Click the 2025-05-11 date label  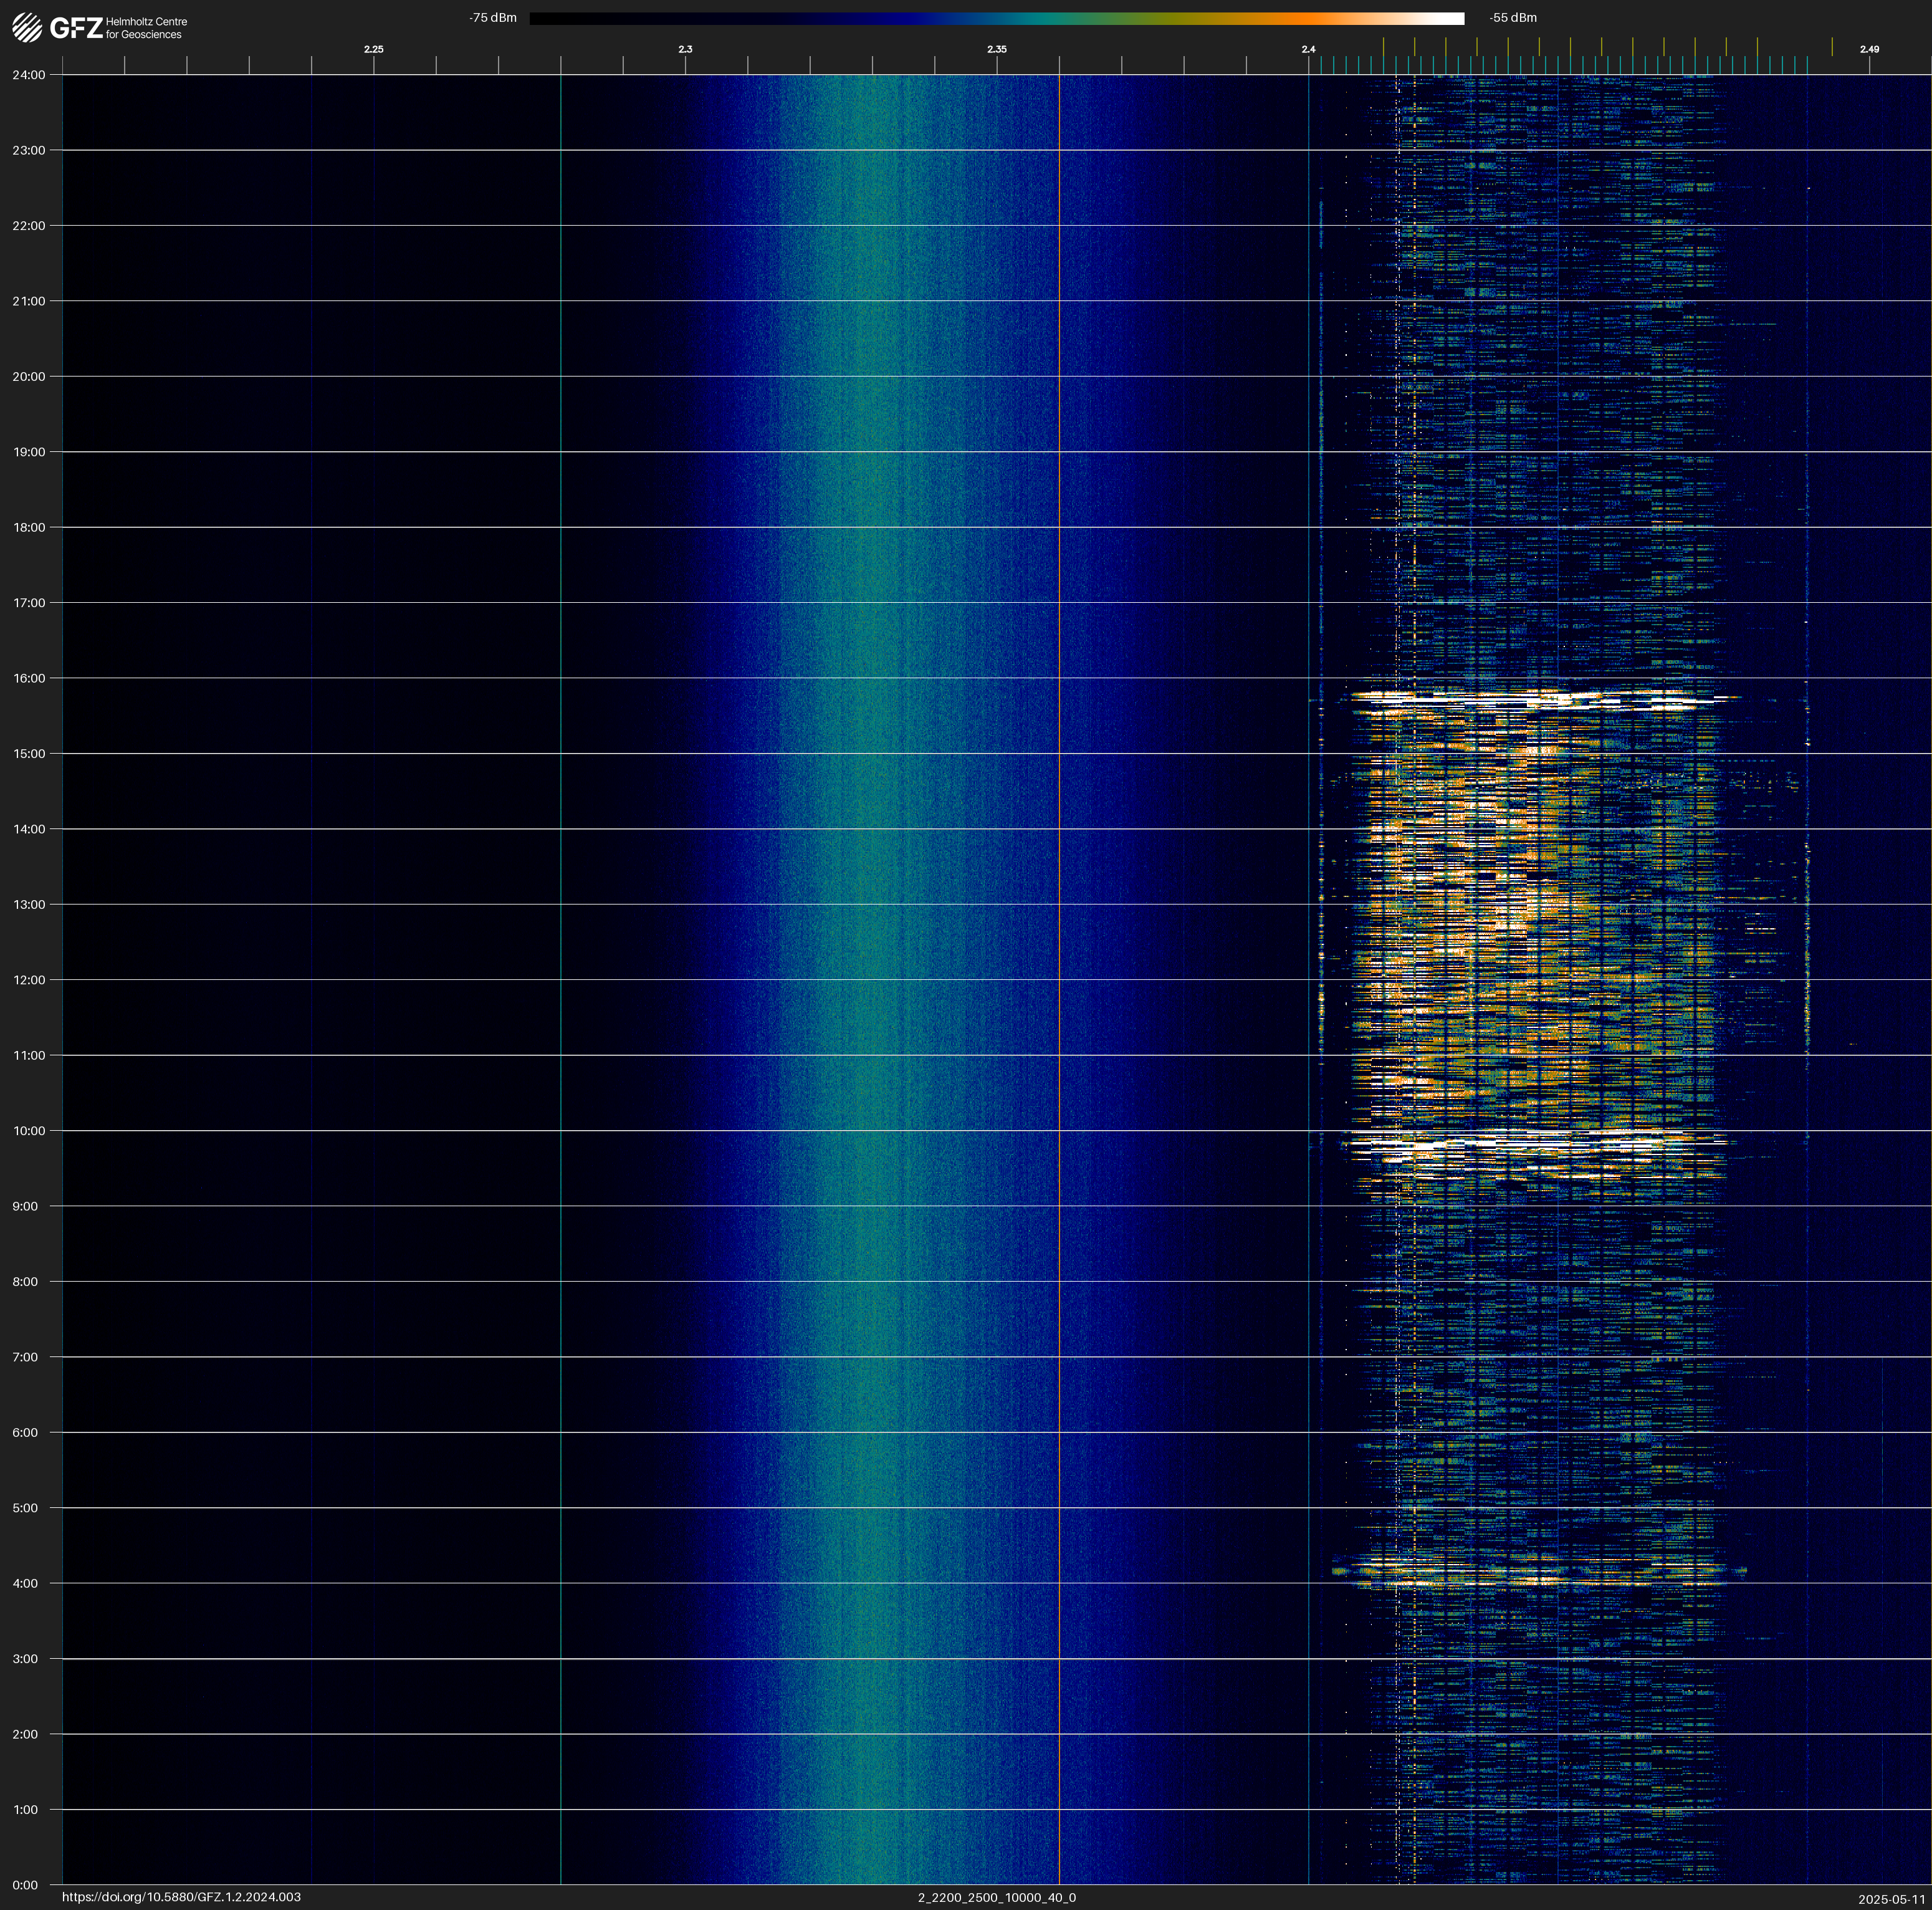(1891, 1898)
